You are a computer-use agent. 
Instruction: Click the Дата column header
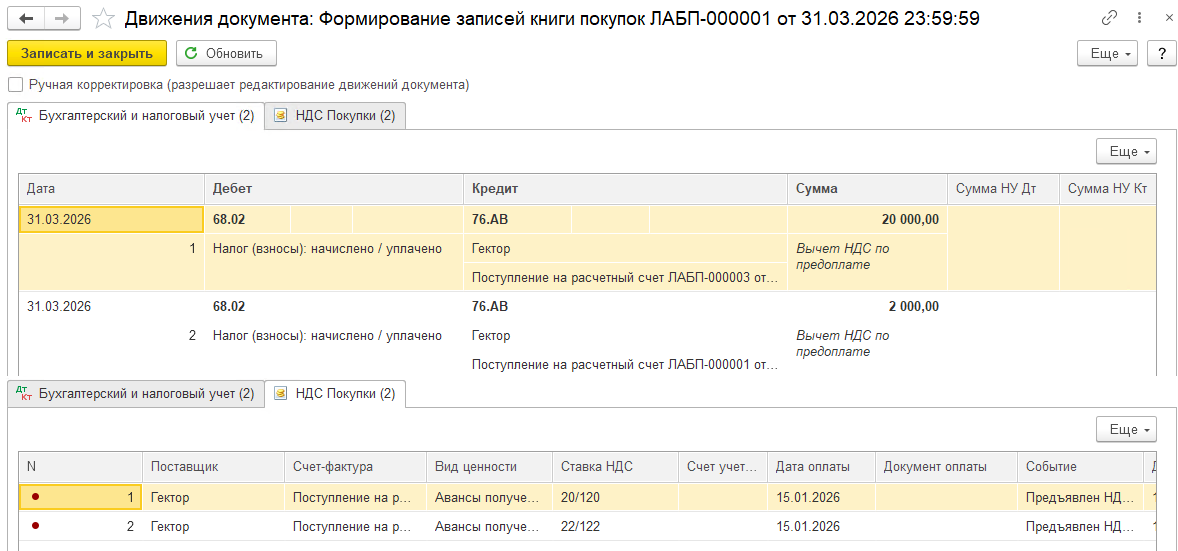coord(111,189)
